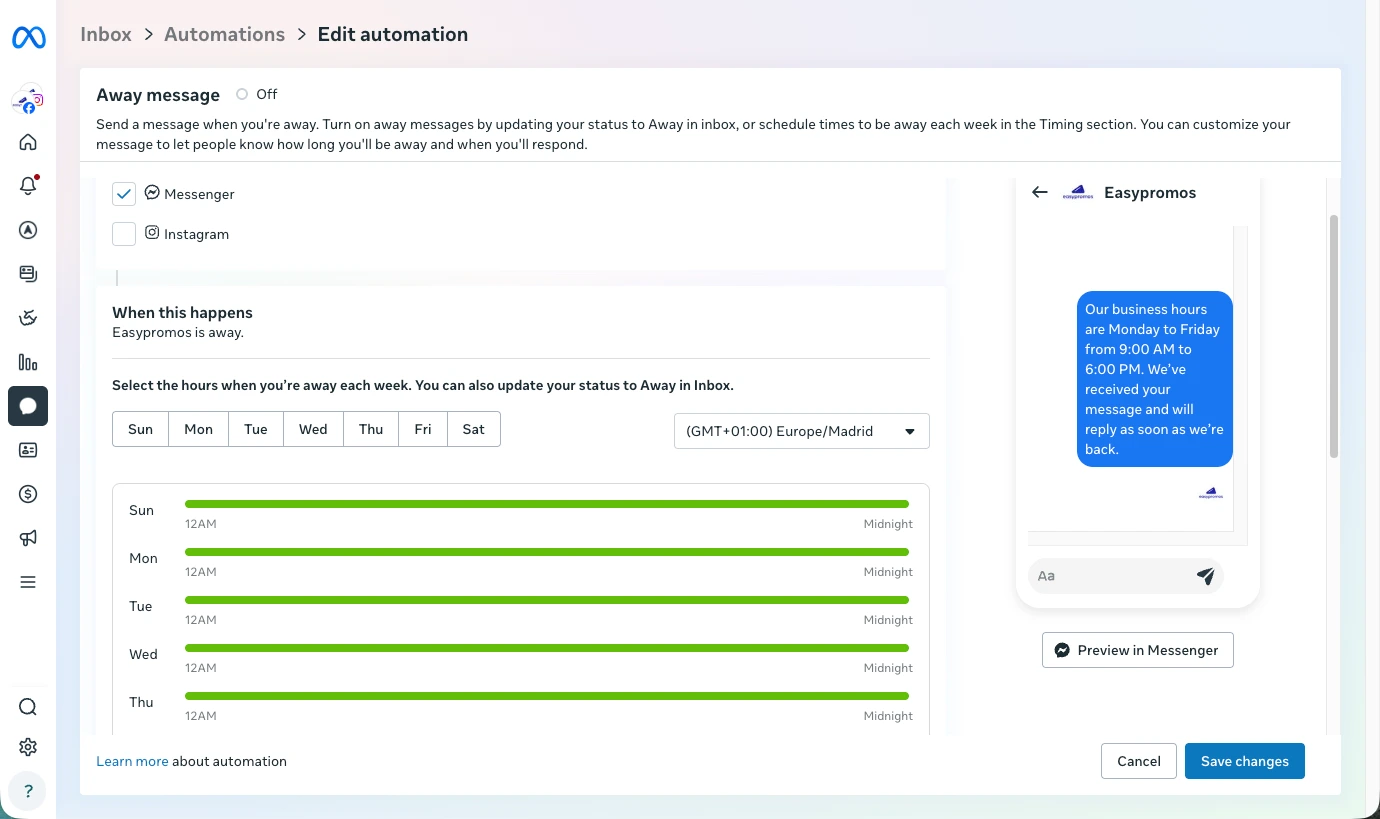This screenshot has height=819, width=1380.
Task: Click the Save changes button
Action: pos(1244,760)
